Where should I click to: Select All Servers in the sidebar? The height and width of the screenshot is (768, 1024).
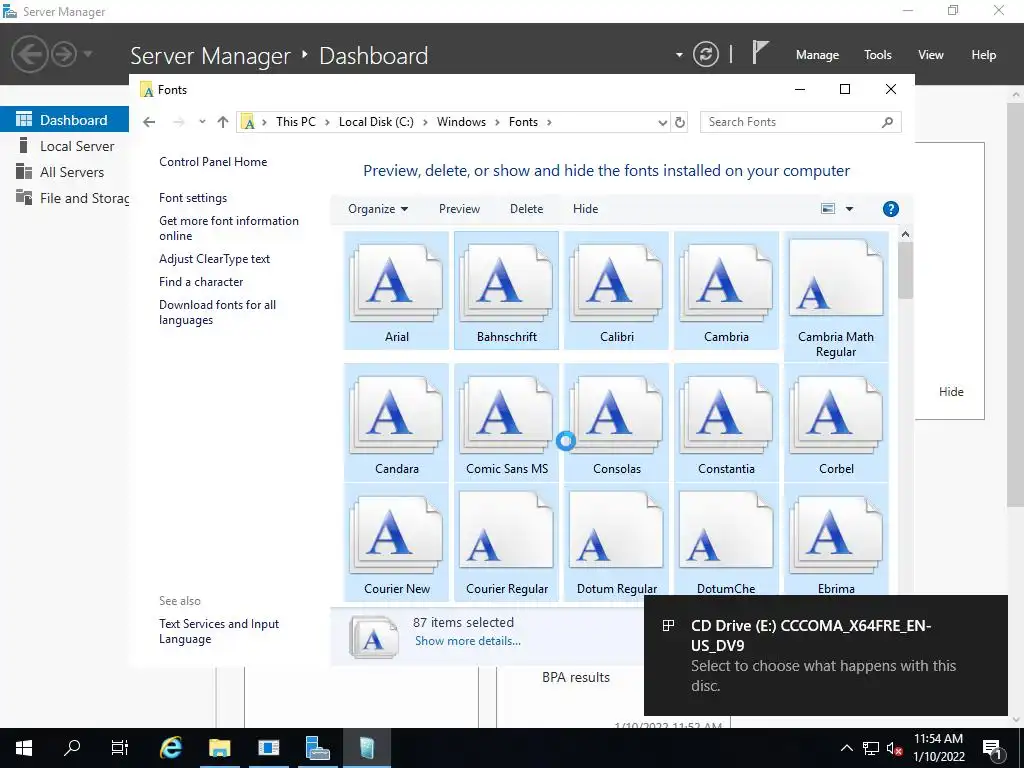point(65,172)
